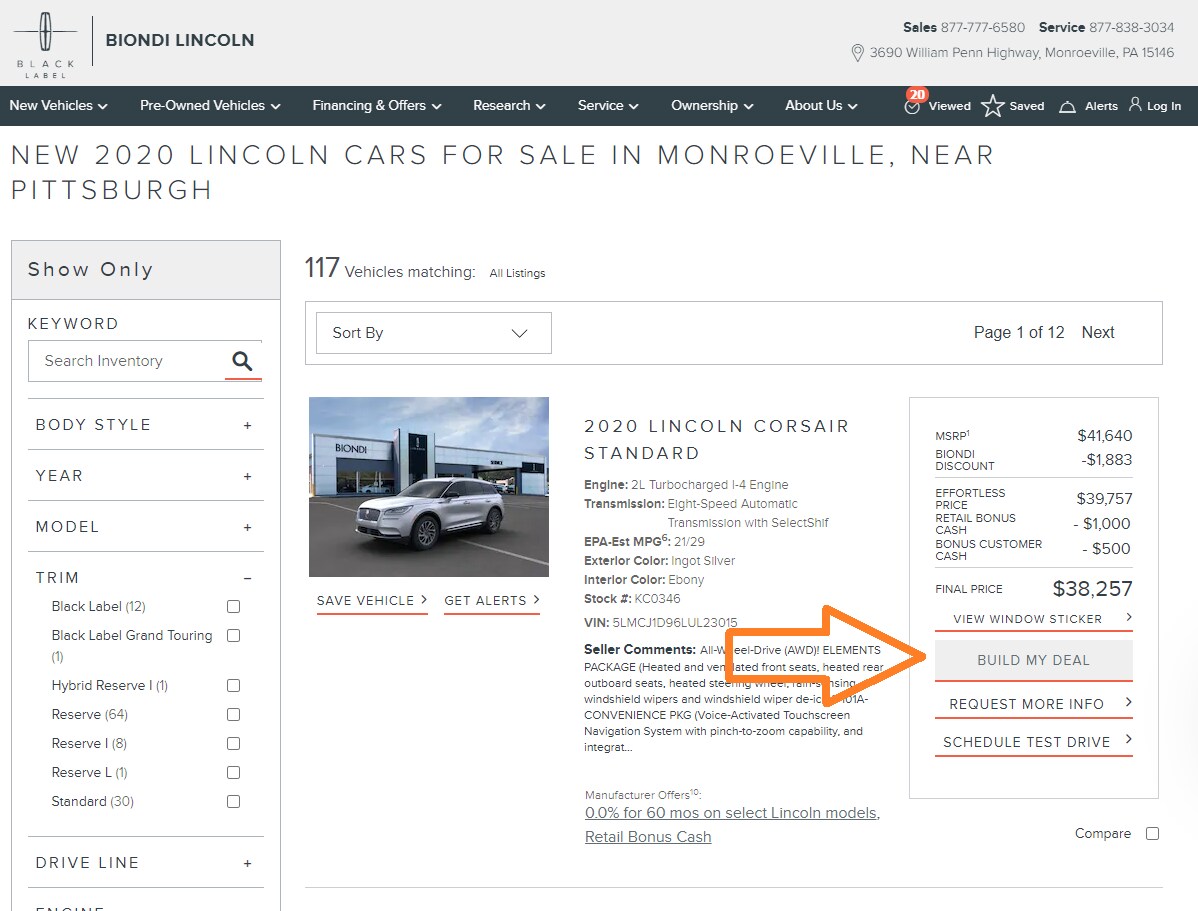Click the magnifier search inventory icon
1198x911 pixels.
coord(242,361)
